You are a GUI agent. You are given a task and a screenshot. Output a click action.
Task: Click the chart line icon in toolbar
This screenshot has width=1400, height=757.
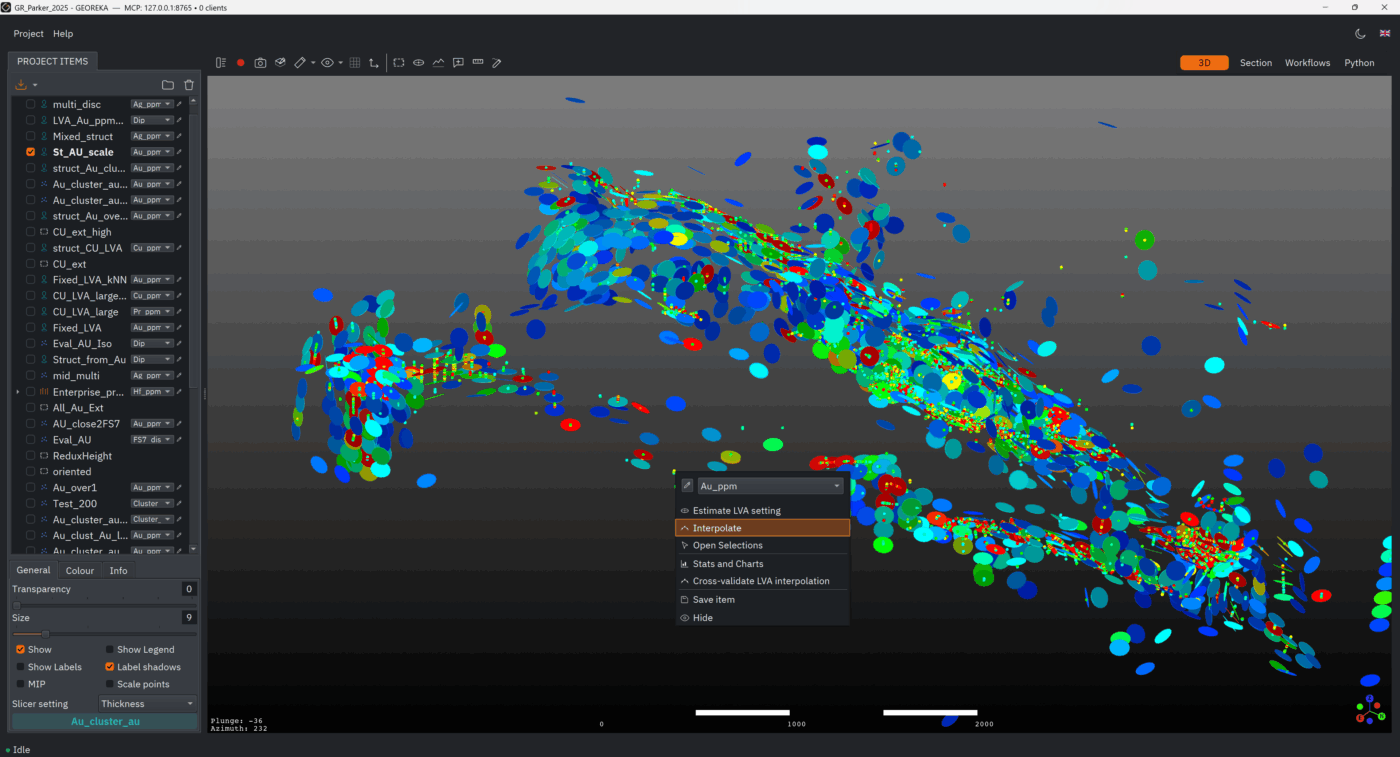(438, 63)
